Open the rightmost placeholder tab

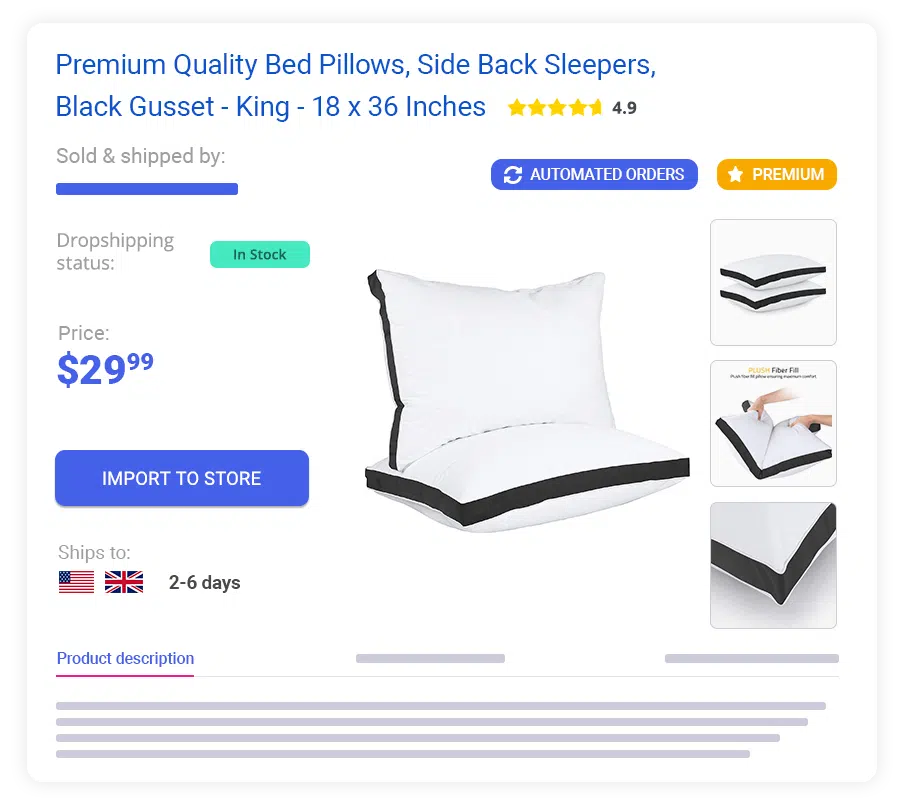[x=752, y=658]
